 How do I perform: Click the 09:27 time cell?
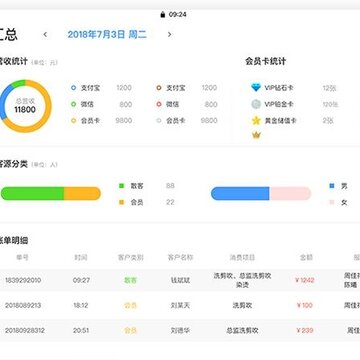81,280
